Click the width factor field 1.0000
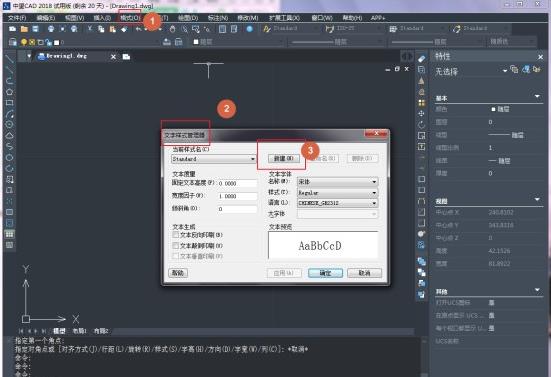 pyautogui.click(x=237, y=196)
